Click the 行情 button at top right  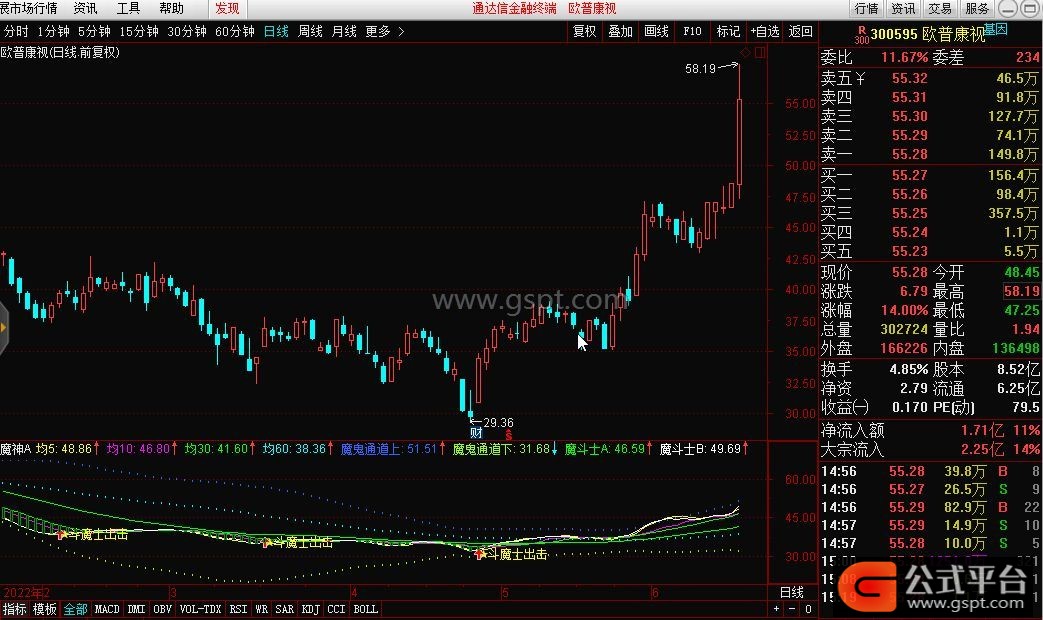(867, 9)
